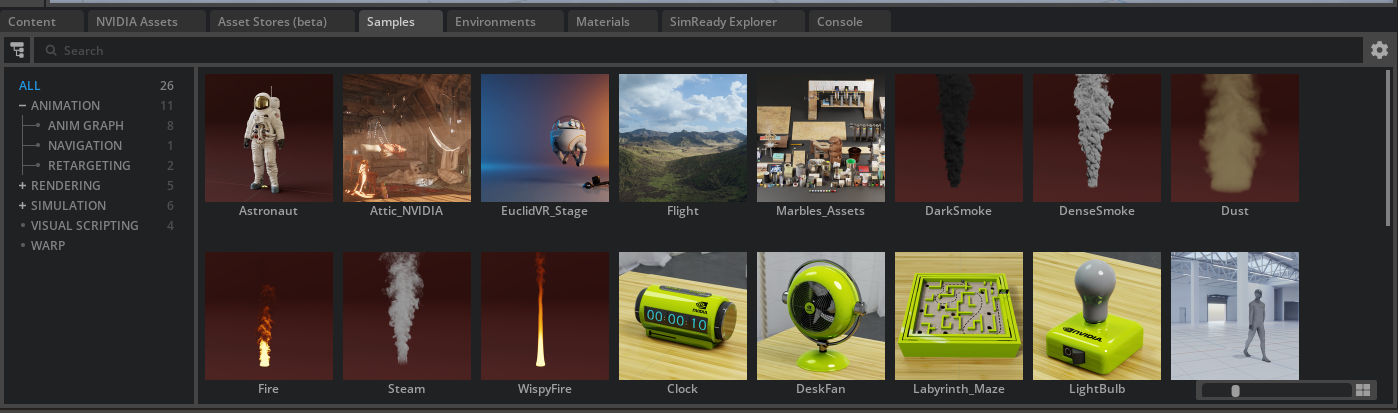Expand the RENDERING category
This screenshot has width=1398, height=413.
[x=22, y=186]
